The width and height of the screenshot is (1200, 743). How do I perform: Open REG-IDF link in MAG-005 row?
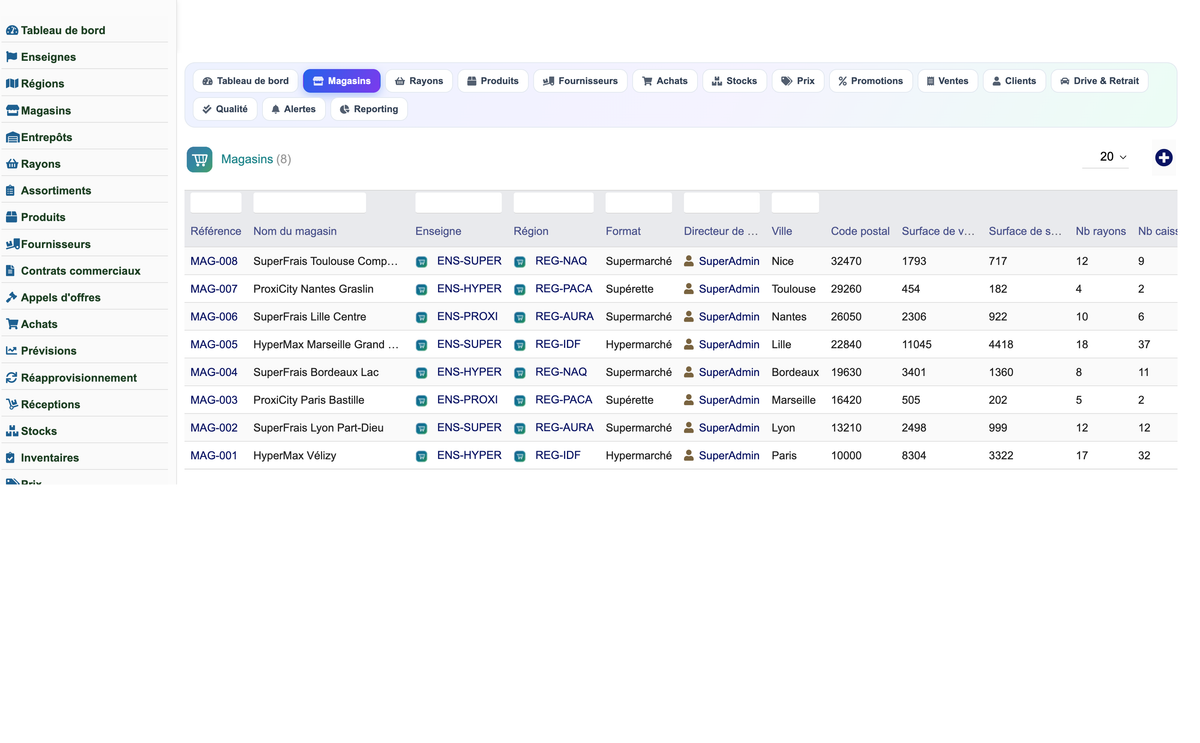coord(558,344)
